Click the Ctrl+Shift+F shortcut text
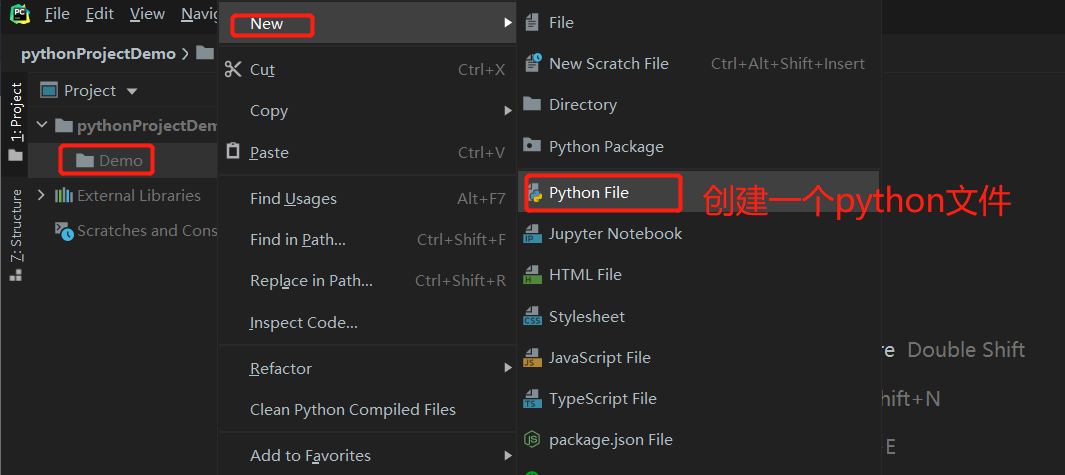The image size is (1065, 475). click(461, 239)
